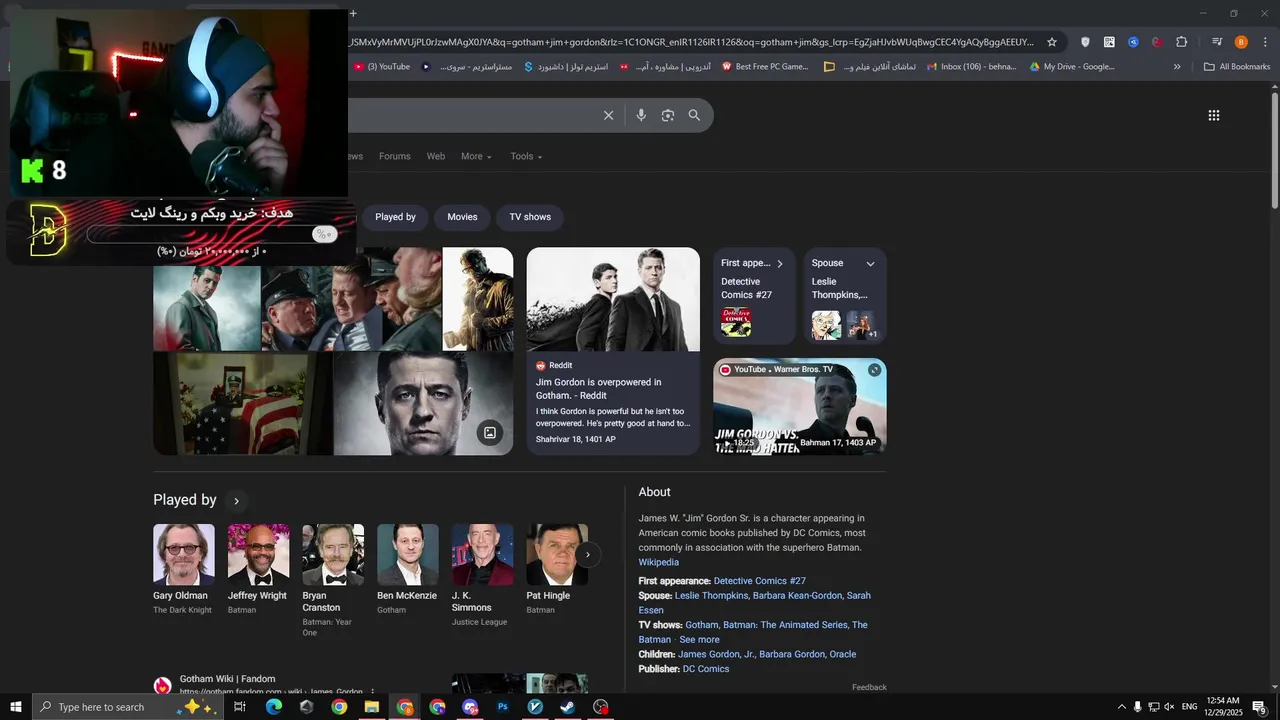Clear the Google search box text
The height and width of the screenshot is (720, 1280).
(608, 116)
